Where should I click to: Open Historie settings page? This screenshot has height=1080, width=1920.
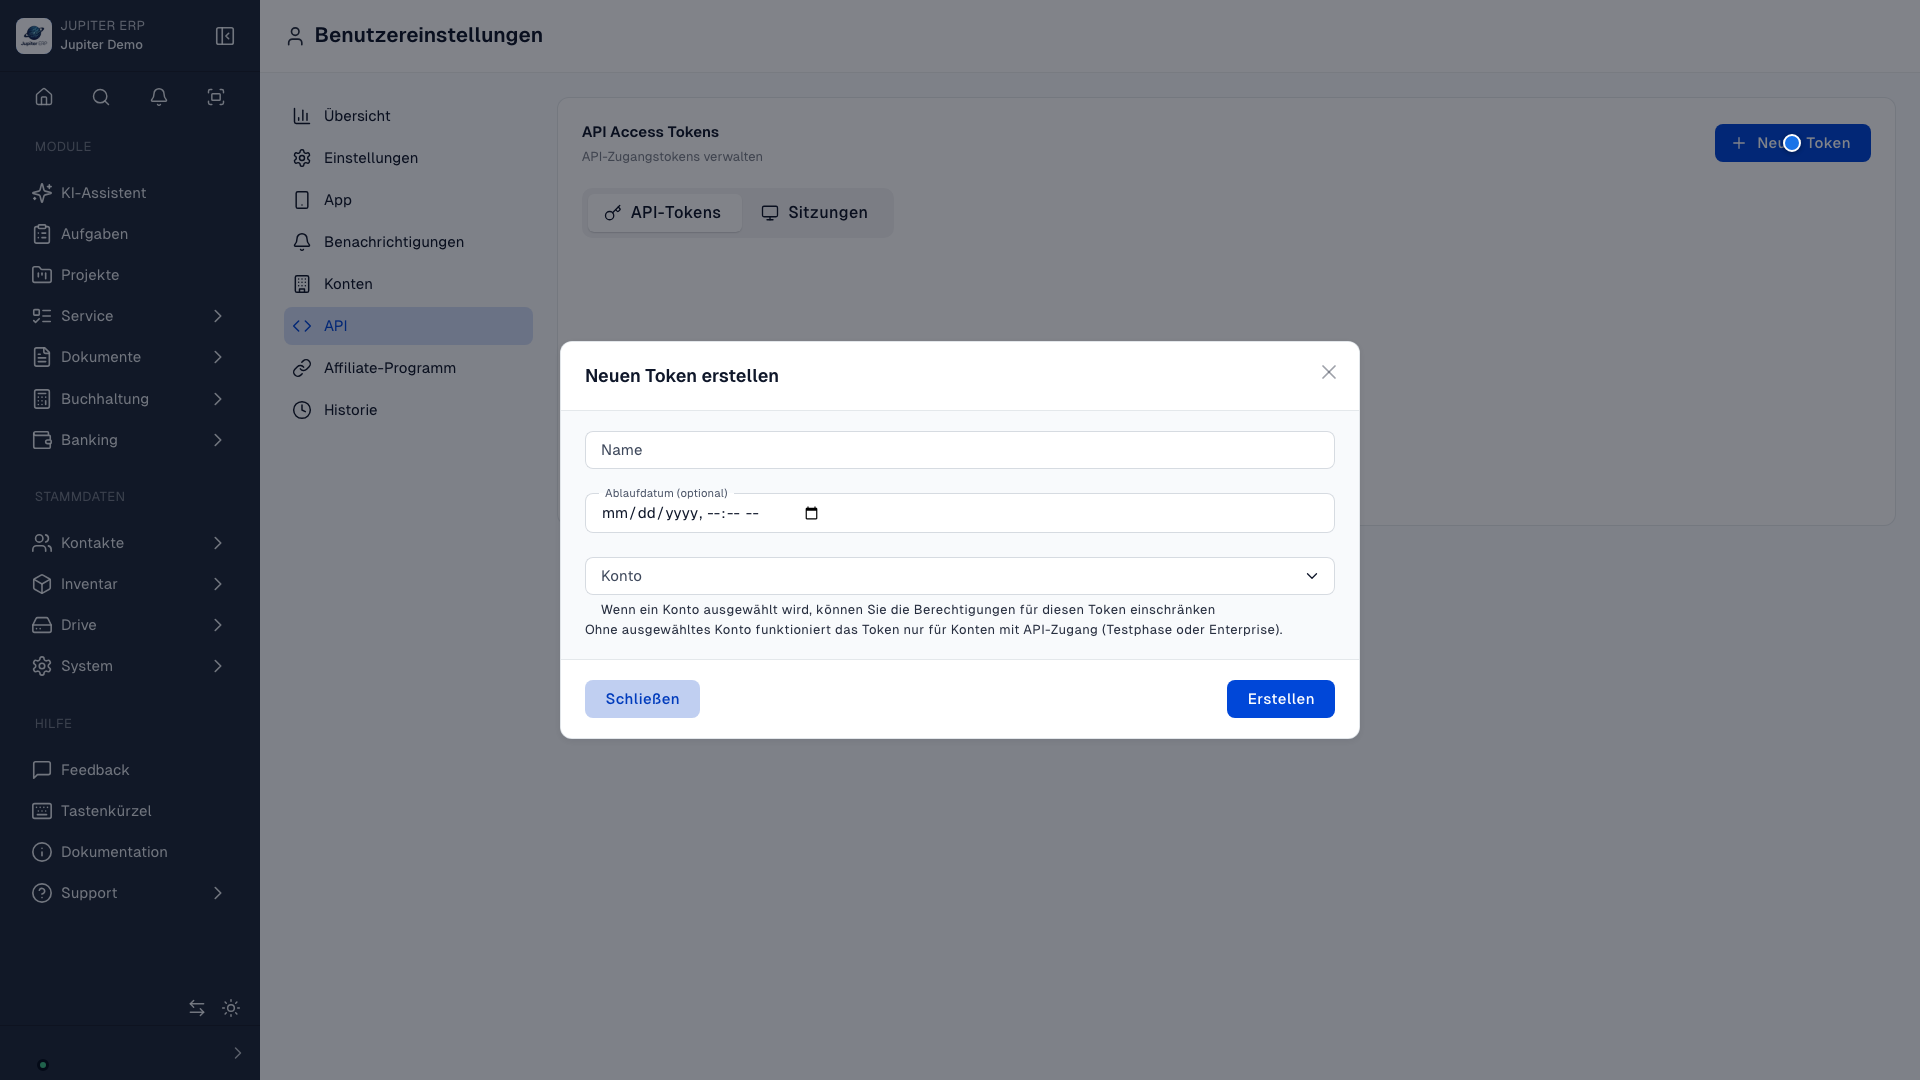pyautogui.click(x=408, y=410)
